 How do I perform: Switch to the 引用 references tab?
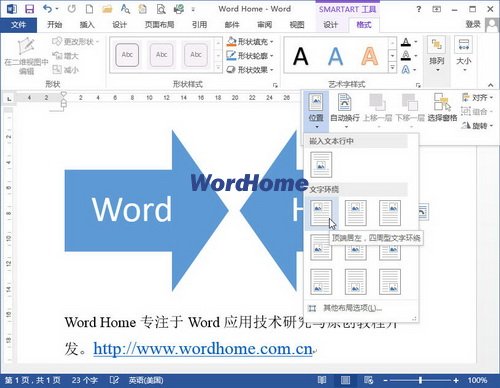[x=199, y=25]
